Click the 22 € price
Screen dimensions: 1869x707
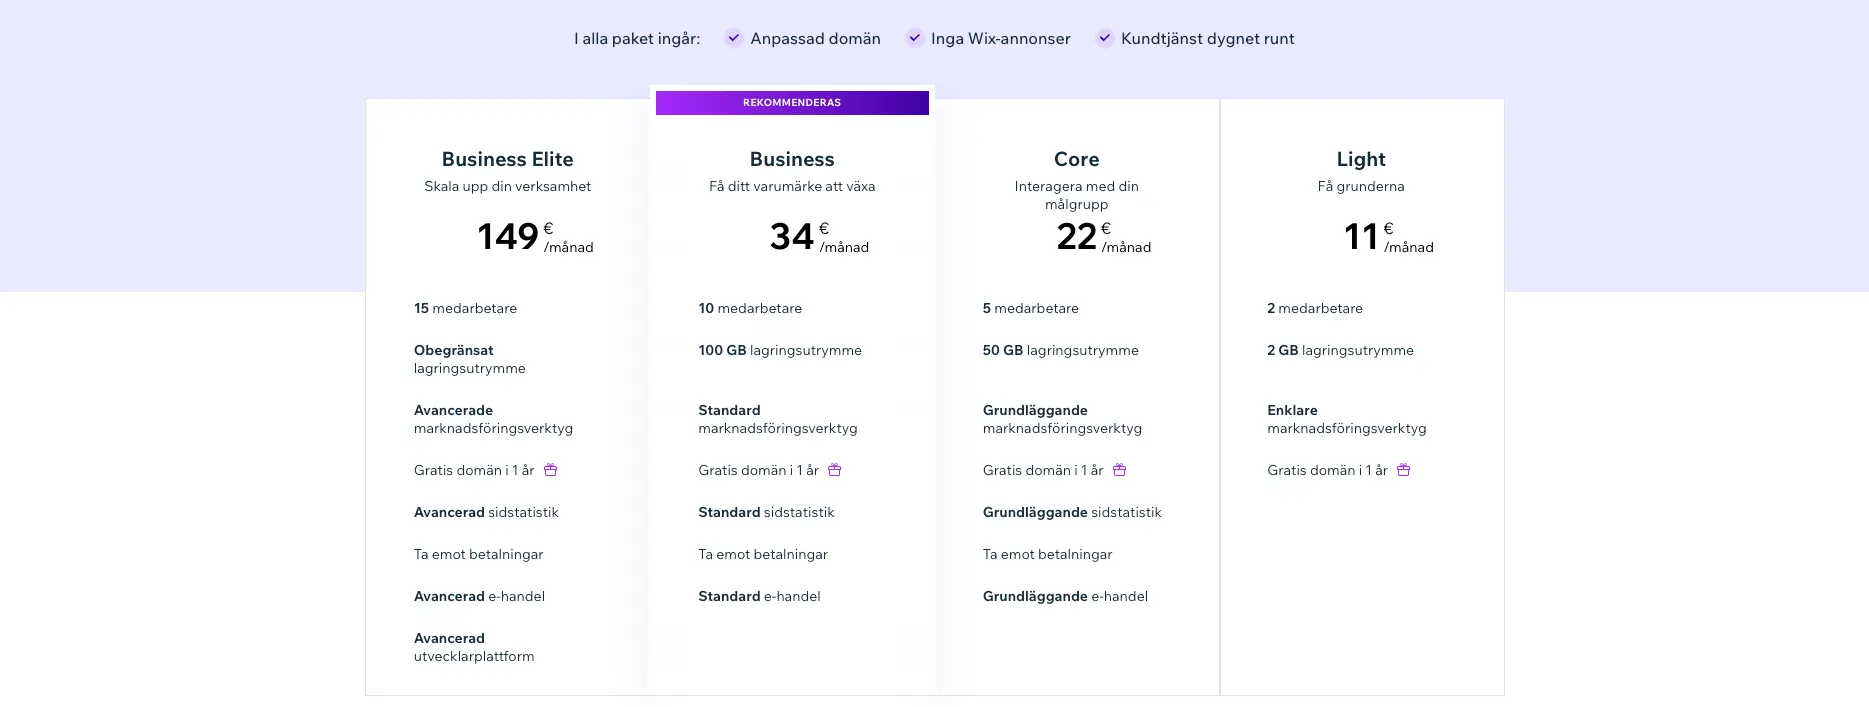click(x=1104, y=237)
